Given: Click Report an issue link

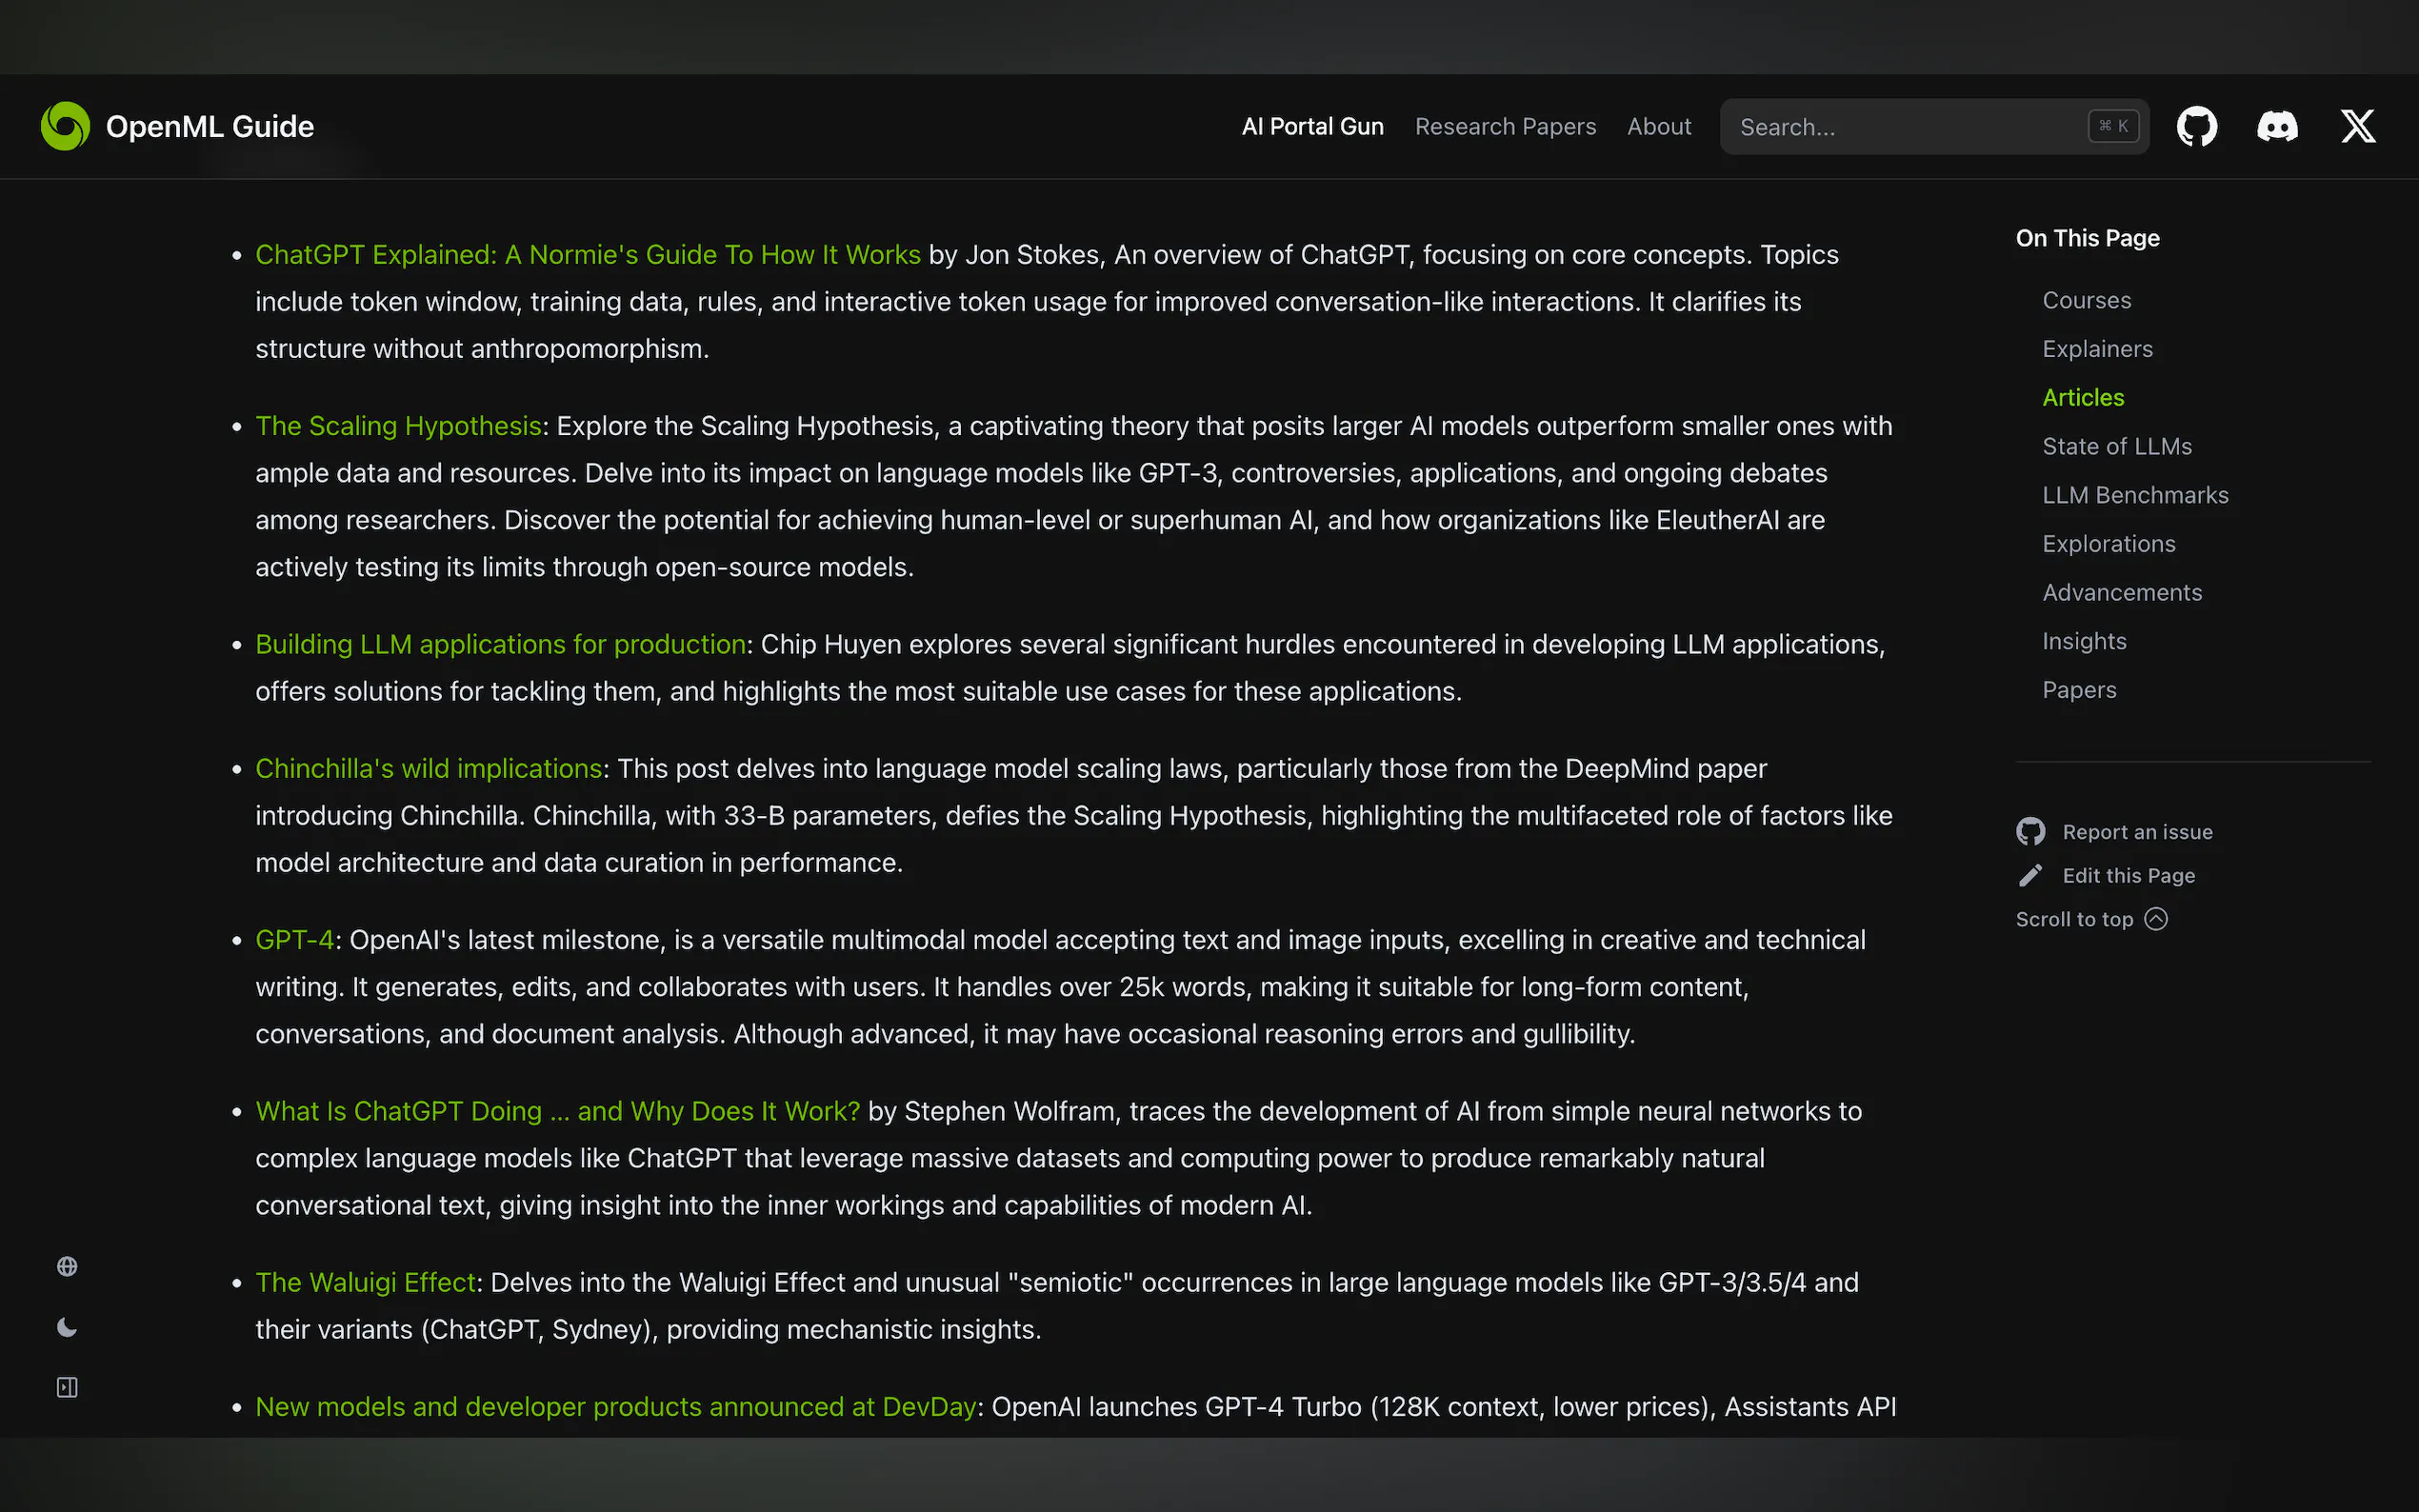Looking at the screenshot, I should tap(2137, 832).
